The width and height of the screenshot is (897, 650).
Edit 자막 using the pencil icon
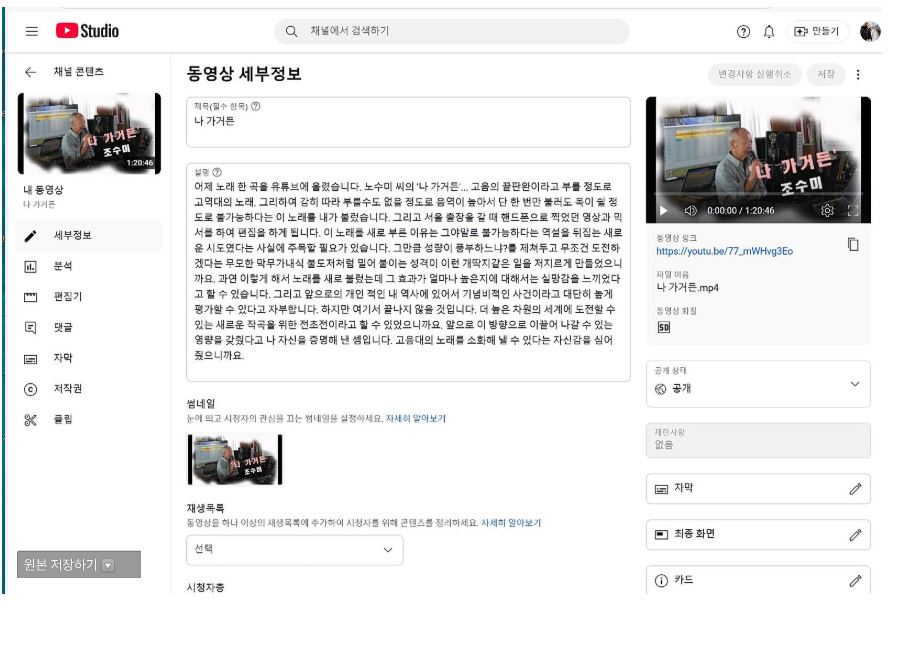point(854,489)
